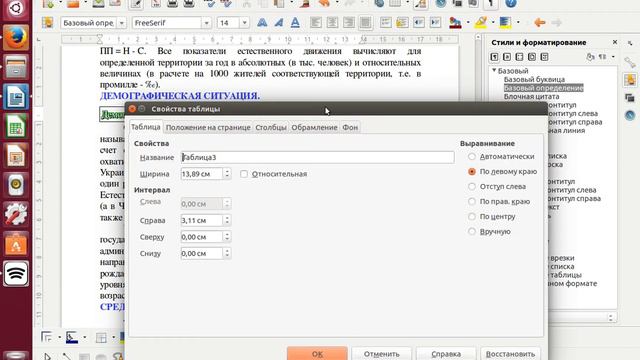
Task: Switch to Обрамление tab
Action: 314,127
